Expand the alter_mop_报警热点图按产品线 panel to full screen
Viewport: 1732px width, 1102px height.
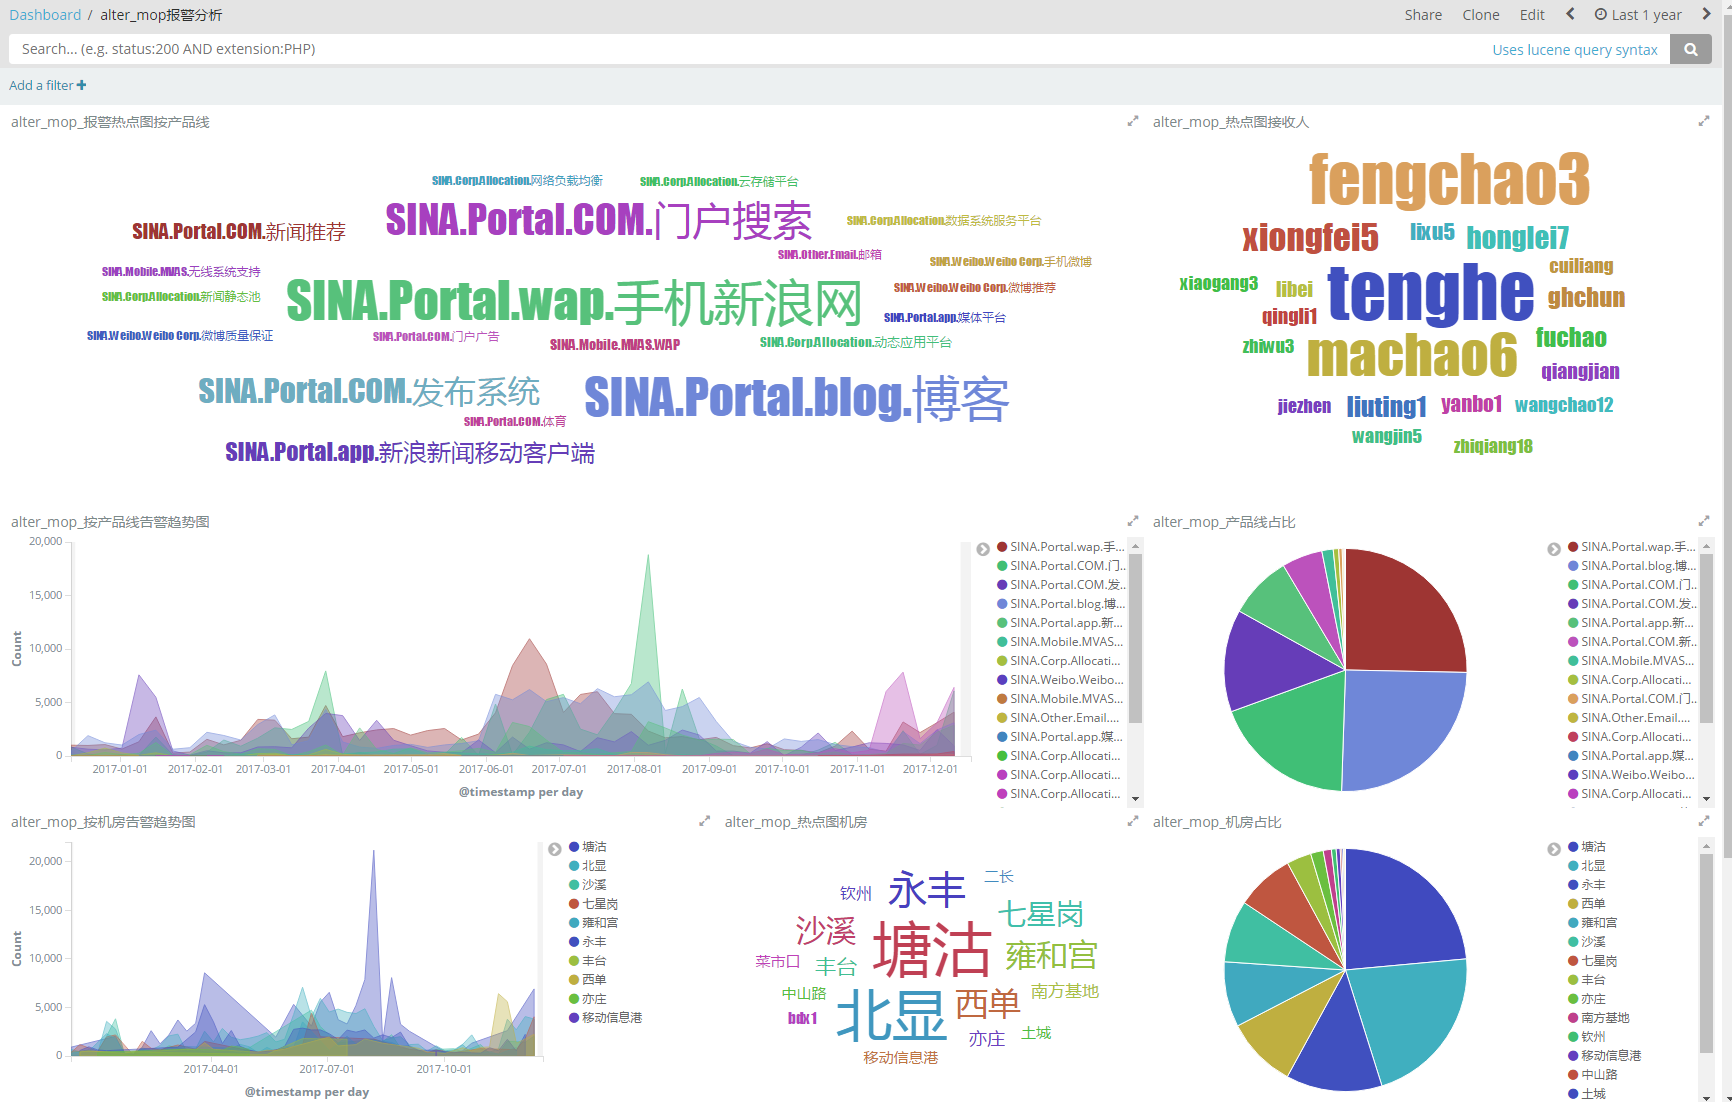coord(1133,121)
